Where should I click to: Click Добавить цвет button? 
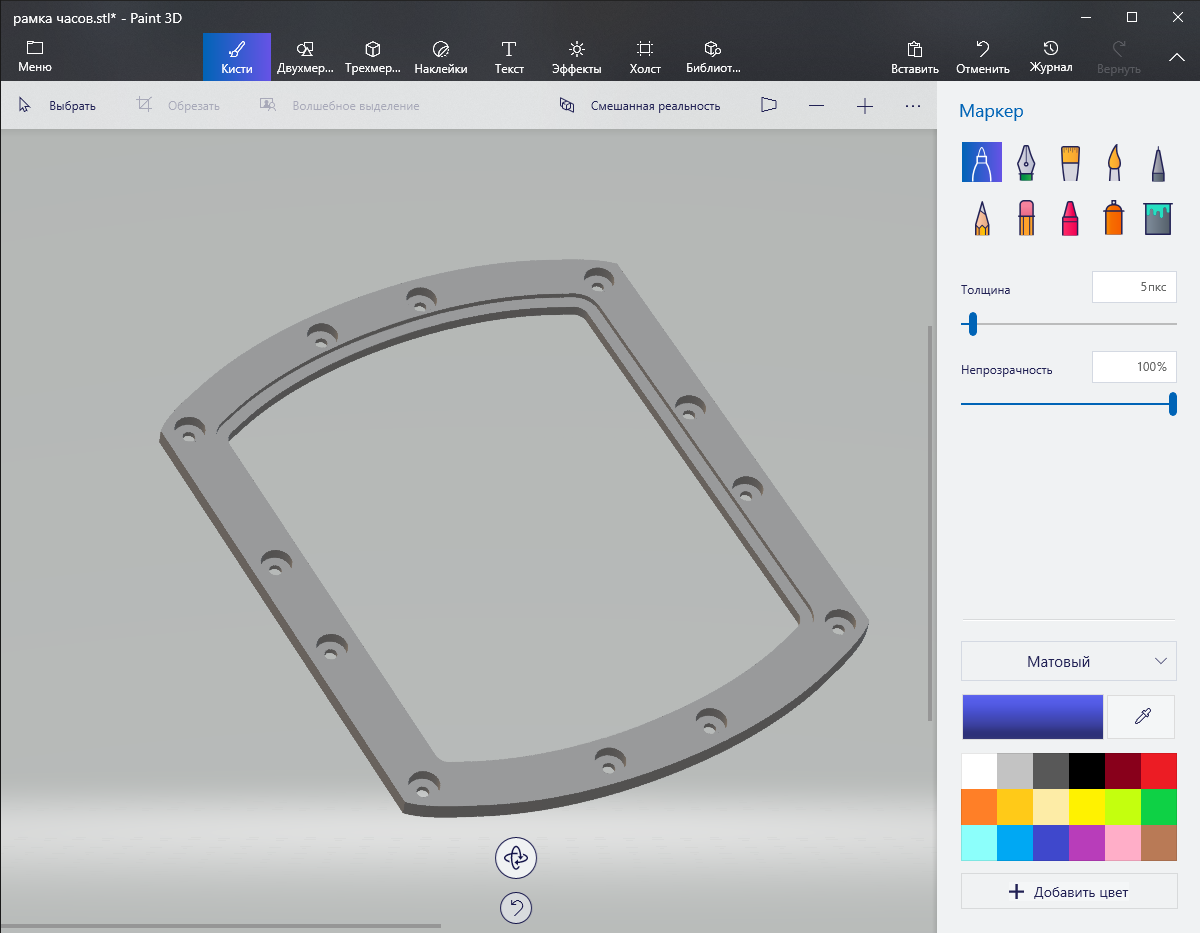(x=1069, y=891)
